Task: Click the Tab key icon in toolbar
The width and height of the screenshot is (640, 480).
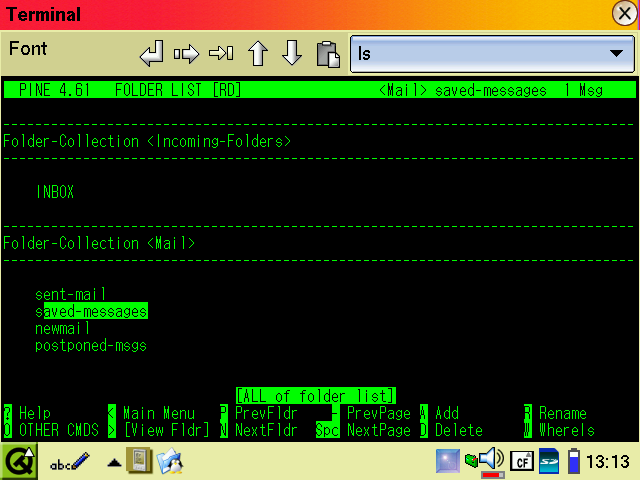Action: point(221,53)
